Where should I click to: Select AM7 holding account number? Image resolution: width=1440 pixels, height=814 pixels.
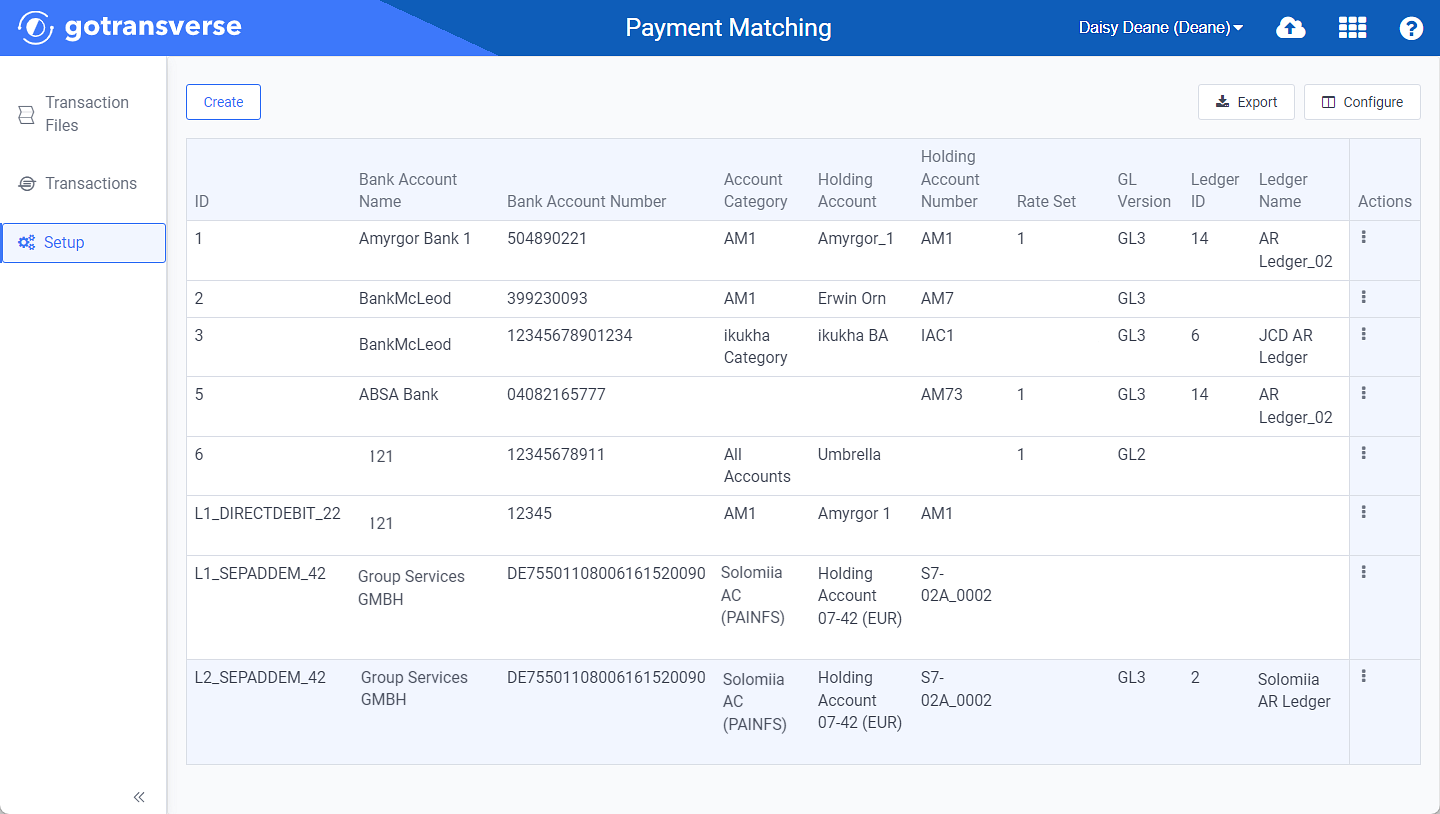click(x=937, y=298)
